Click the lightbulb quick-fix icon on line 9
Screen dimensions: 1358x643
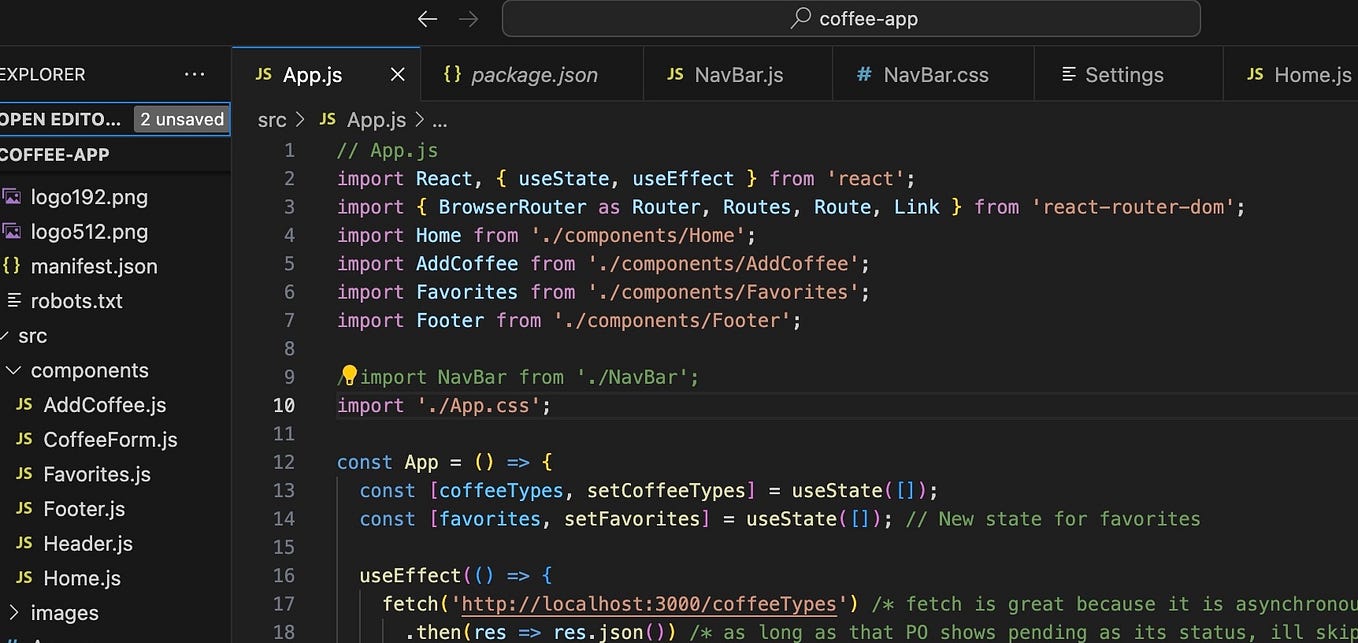click(x=348, y=376)
